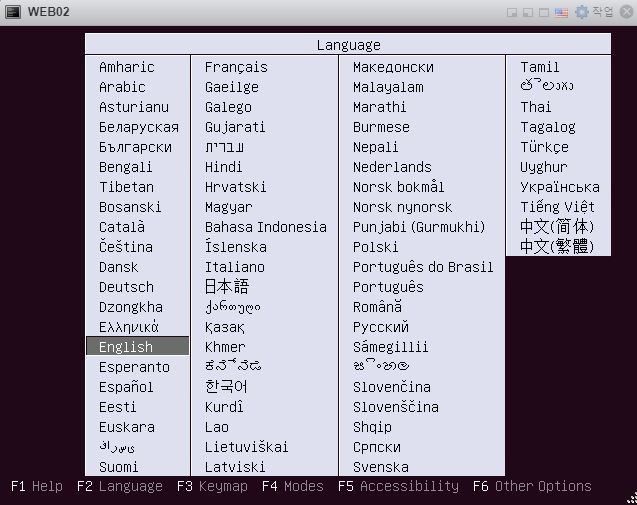Choose Gaeilge language
The width and height of the screenshot is (637, 505).
tap(232, 87)
